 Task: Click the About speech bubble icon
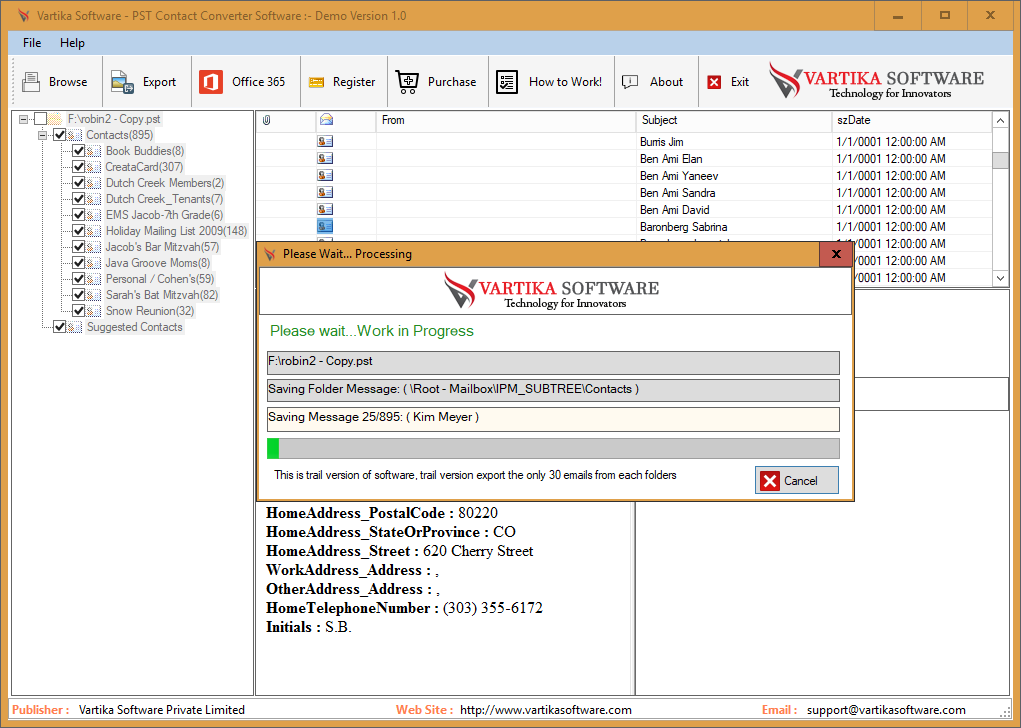coord(630,82)
